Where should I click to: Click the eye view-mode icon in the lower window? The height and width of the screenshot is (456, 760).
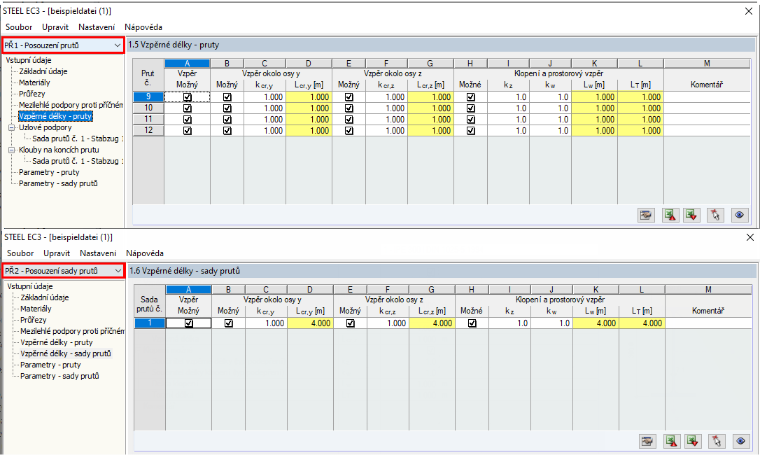[x=741, y=441]
